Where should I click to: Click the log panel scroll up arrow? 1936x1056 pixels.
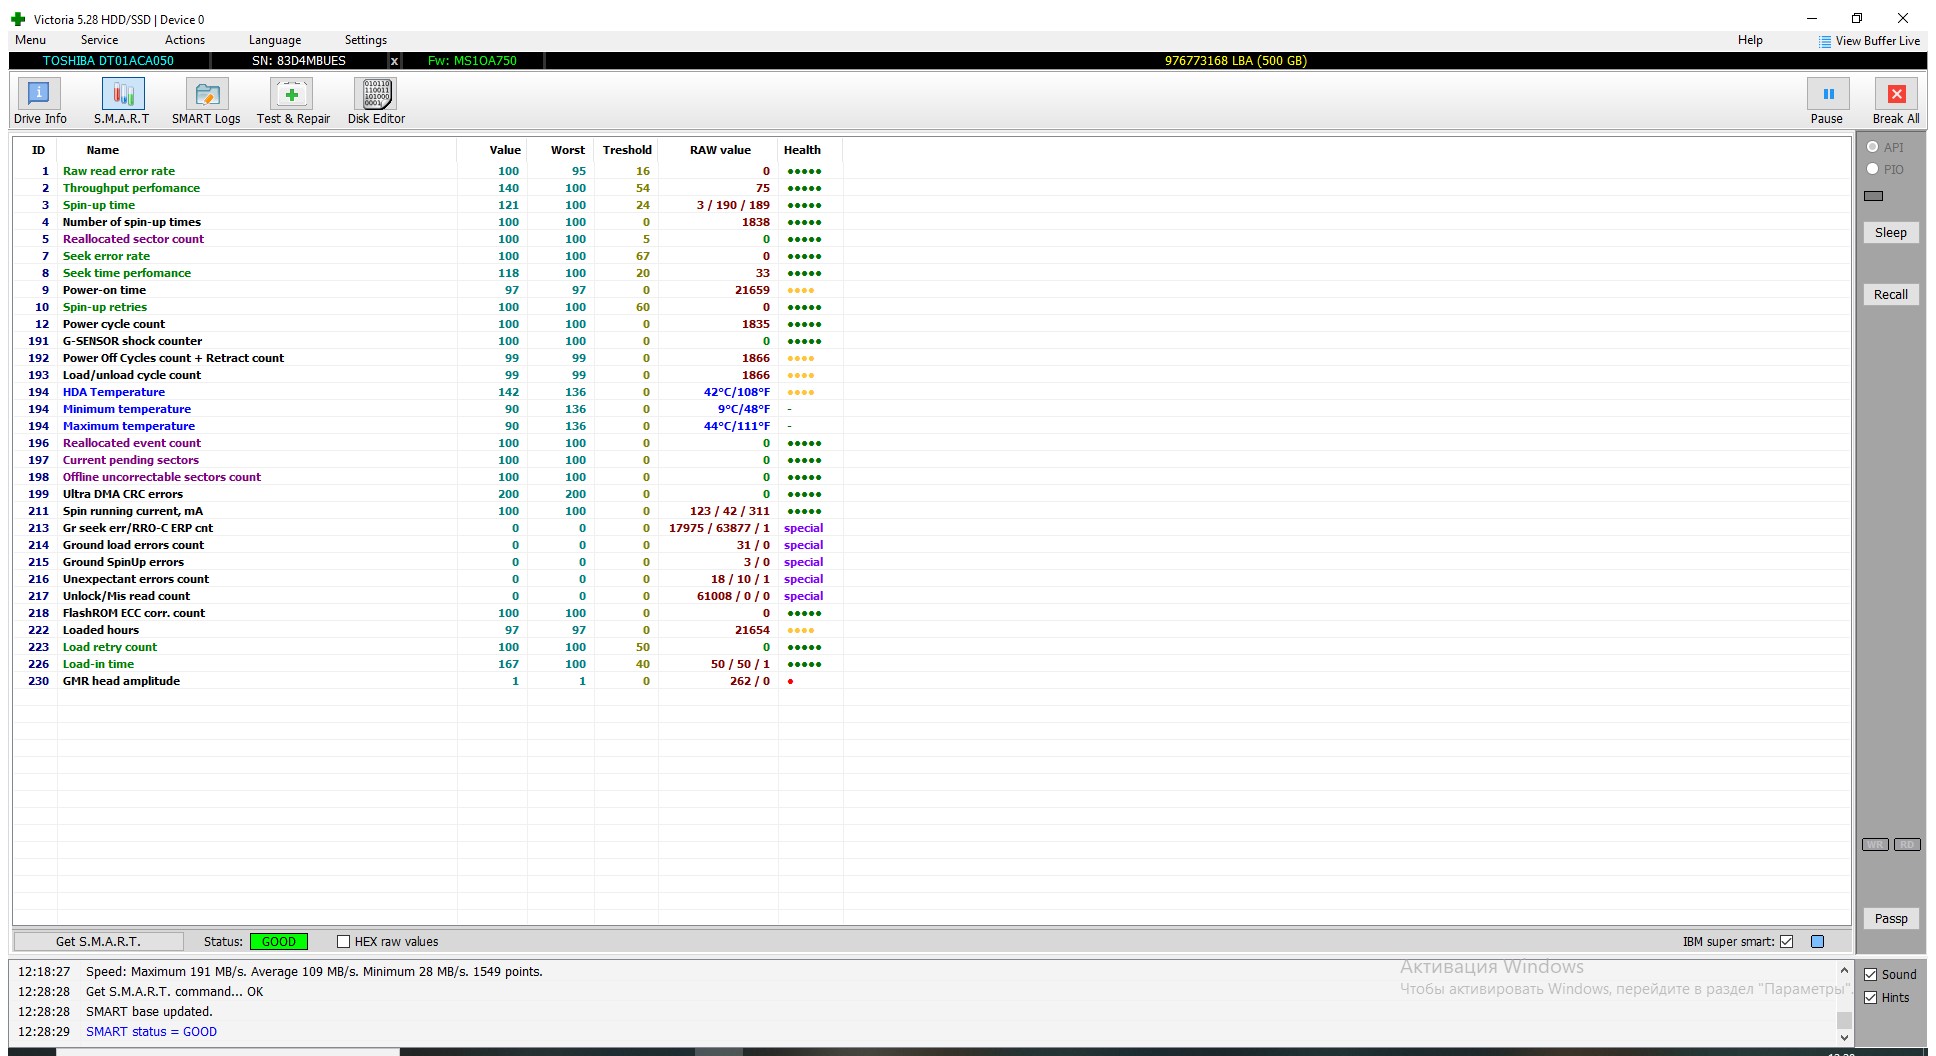coord(1844,971)
